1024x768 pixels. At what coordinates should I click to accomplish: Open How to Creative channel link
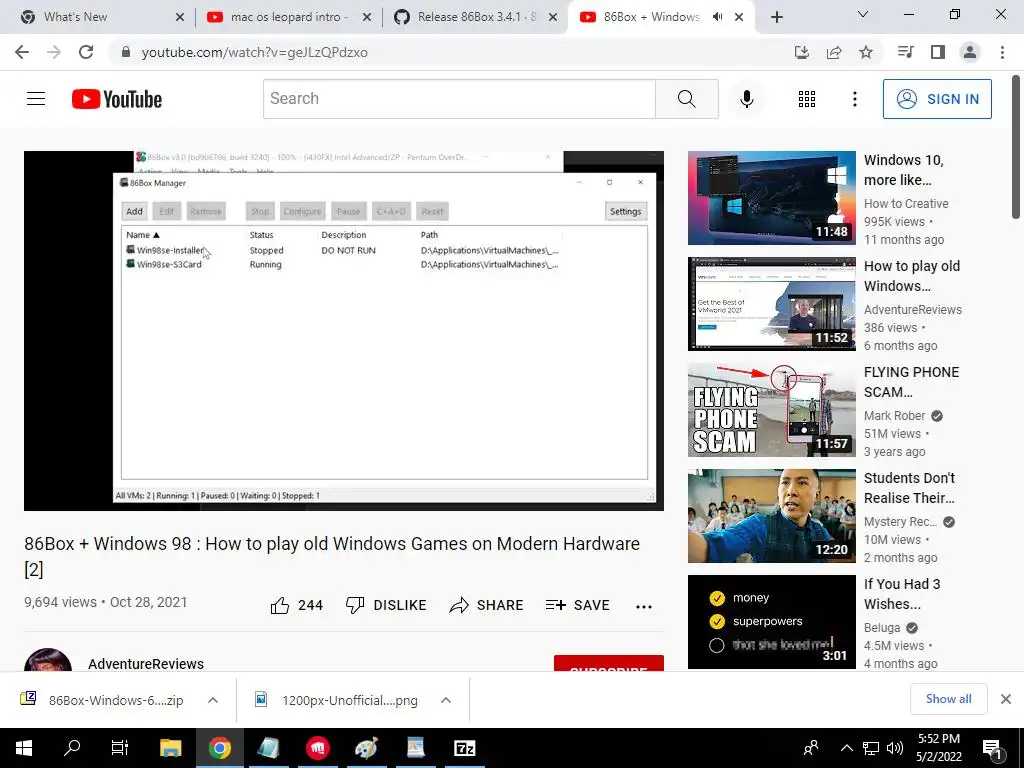tap(906, 204)
